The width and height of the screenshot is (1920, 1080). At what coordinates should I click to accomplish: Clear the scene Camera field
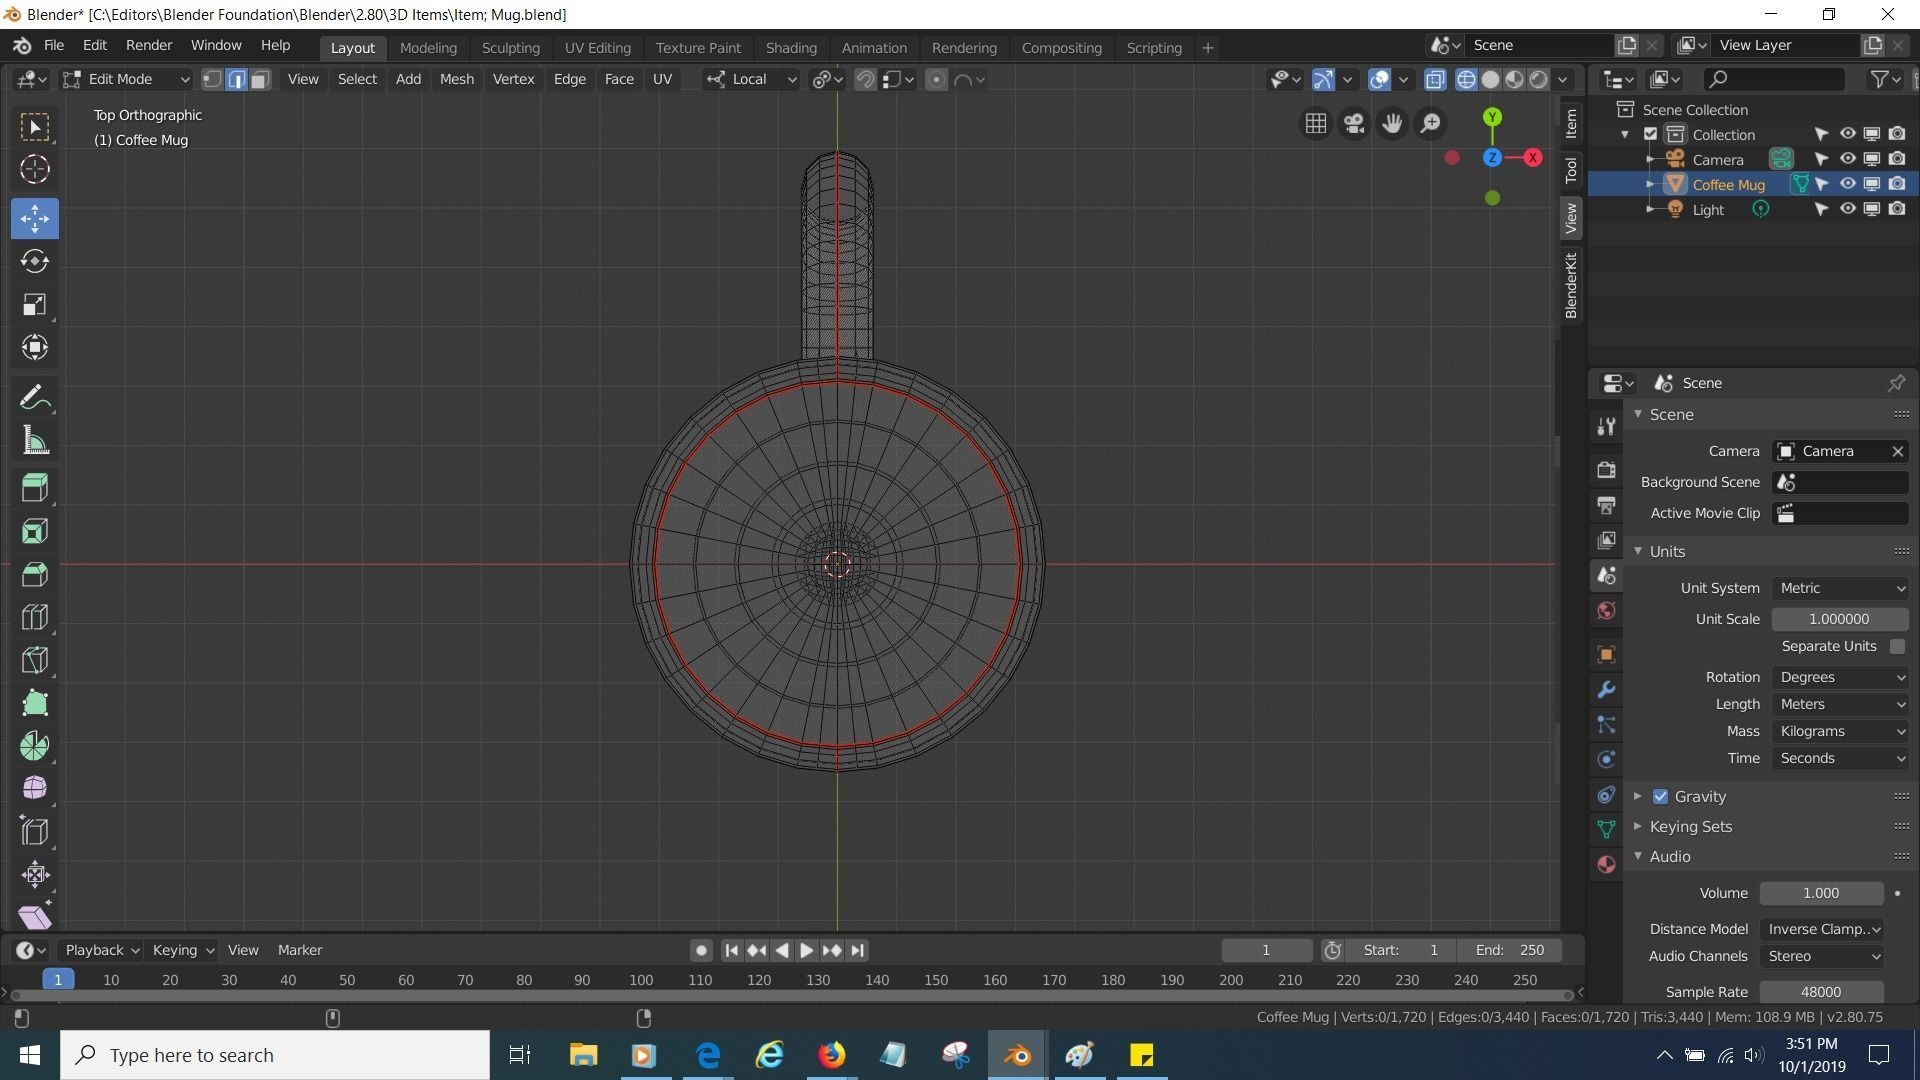(x=1897, y=452)
